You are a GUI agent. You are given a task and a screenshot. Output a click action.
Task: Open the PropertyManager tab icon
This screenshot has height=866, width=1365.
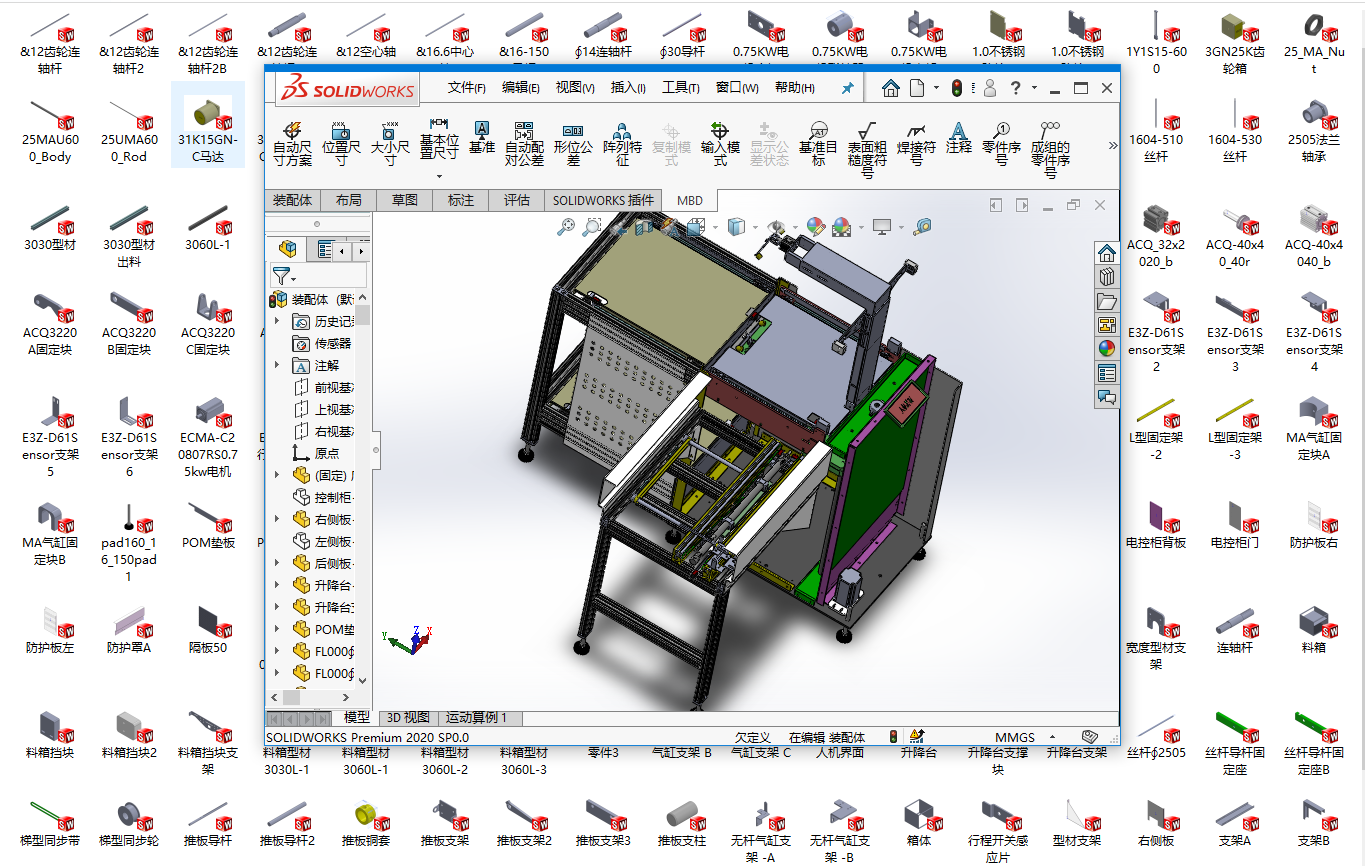point(324,249)
